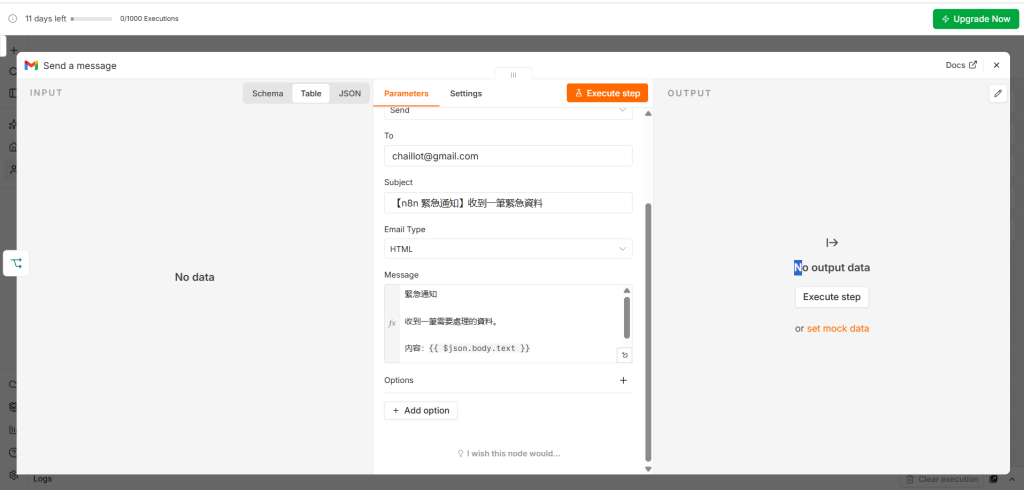Screen dimensions: 1024x490
Task: Click the Subject input field
Action: click(508, 203)
